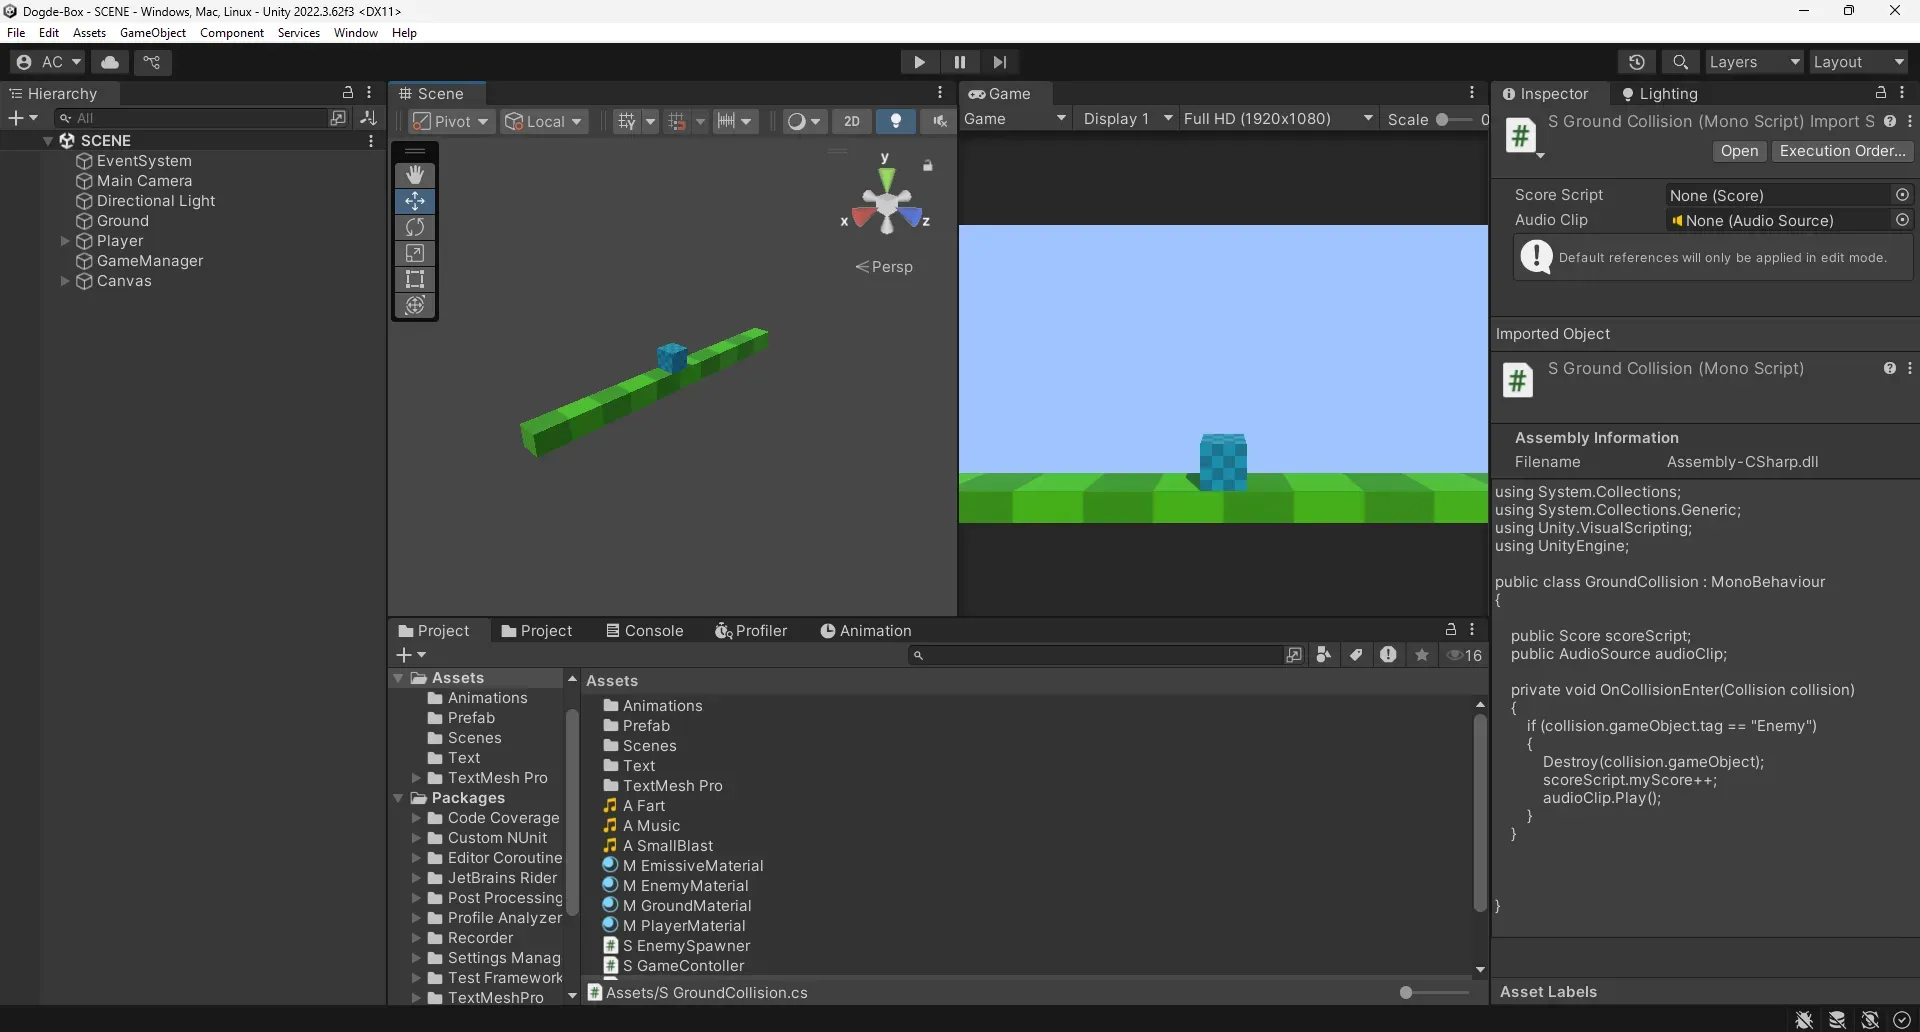Click the Open script button
The image size is (1920, 1032).
pos(1739,151)
